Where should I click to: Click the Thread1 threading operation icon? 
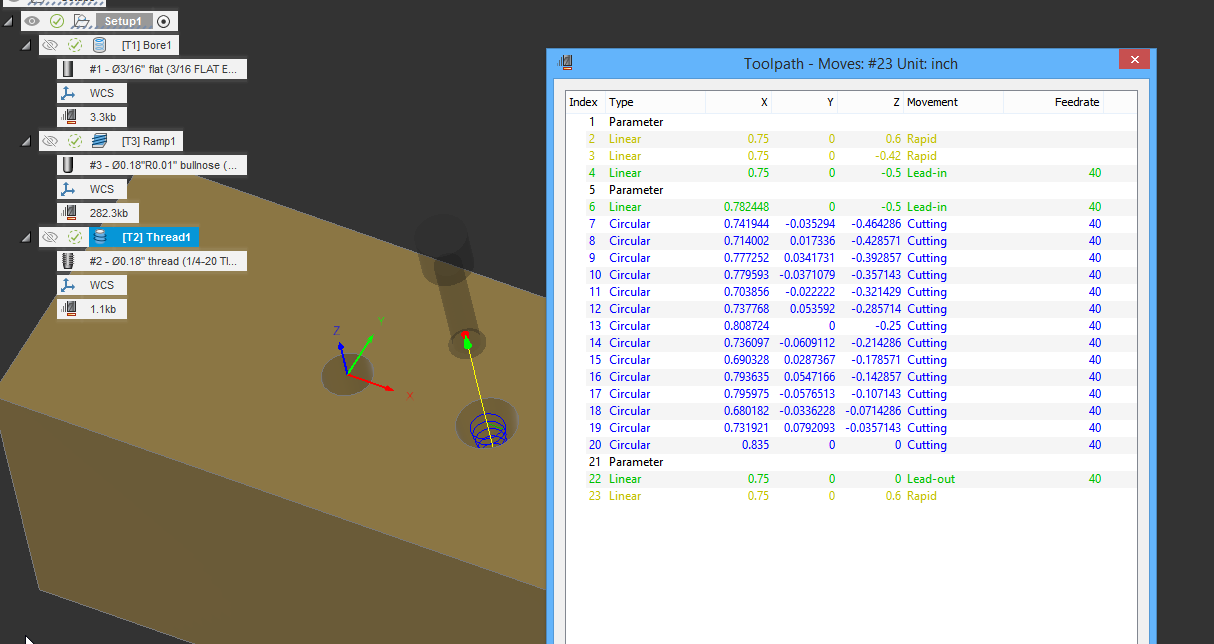pos(99,237)
